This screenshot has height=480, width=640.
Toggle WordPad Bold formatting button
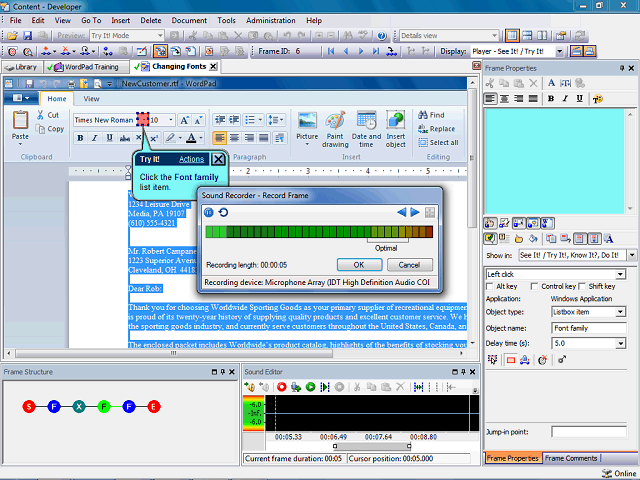80,138
